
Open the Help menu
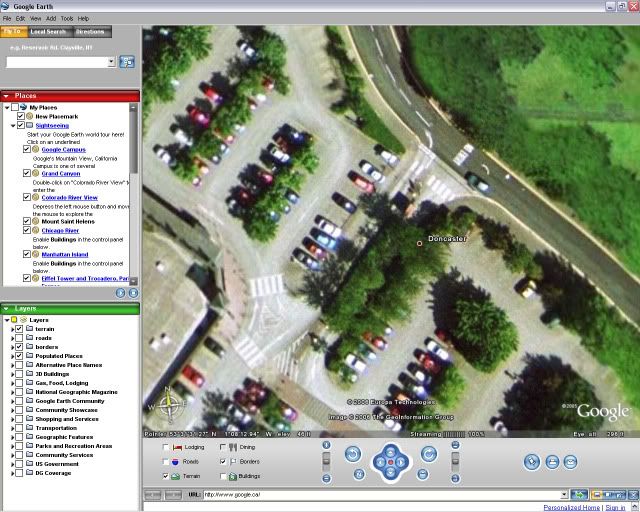83,18
